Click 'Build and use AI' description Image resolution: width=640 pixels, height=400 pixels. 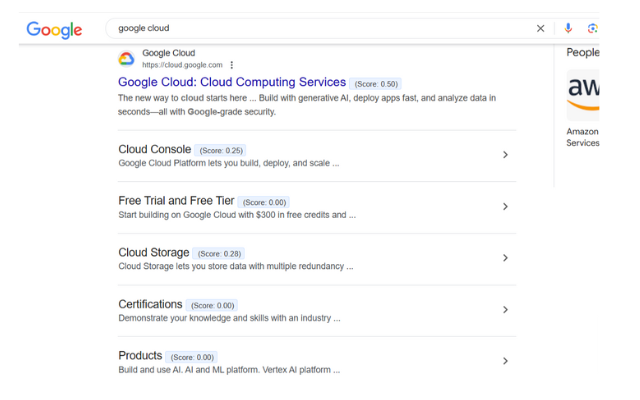click(229, 370)
